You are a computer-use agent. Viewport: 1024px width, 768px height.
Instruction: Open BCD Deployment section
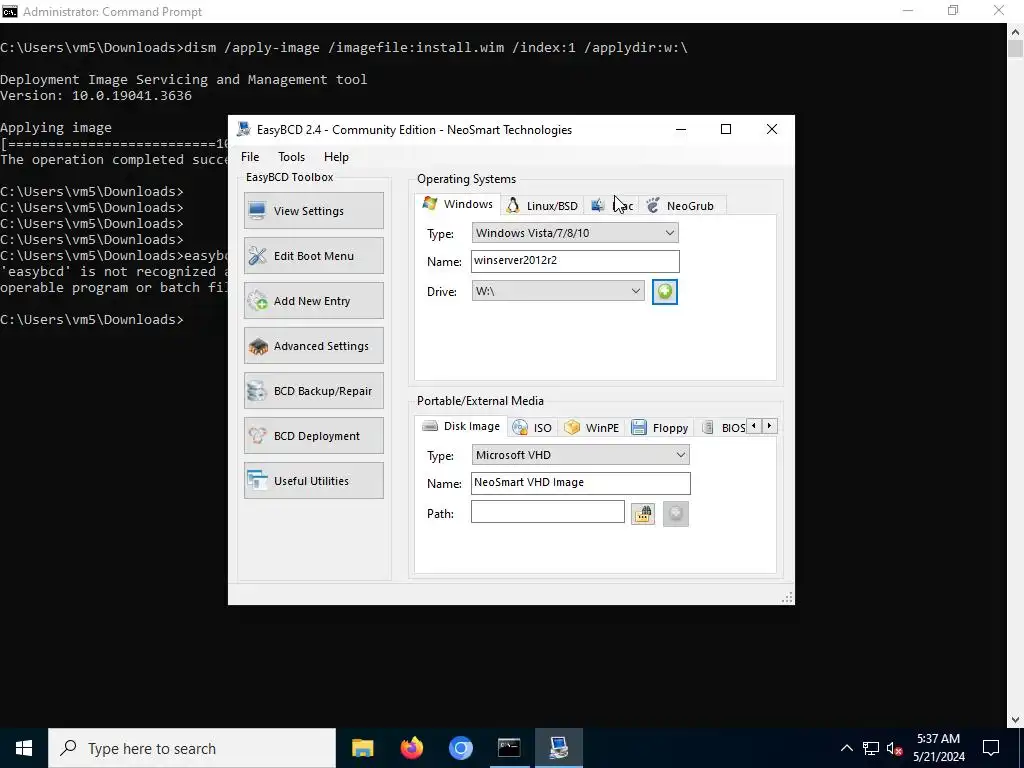313,436
